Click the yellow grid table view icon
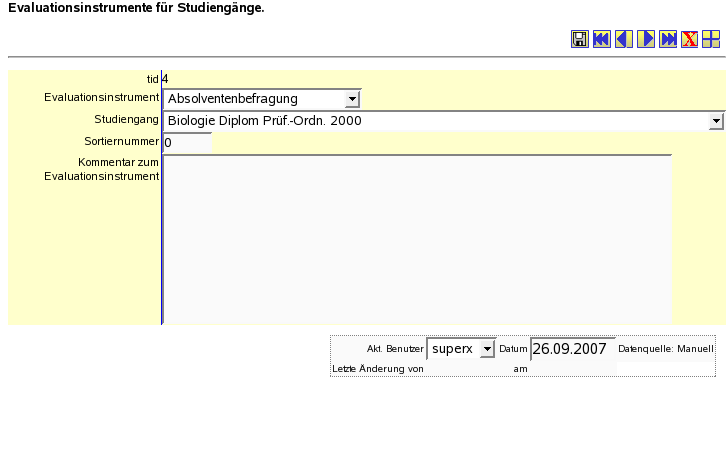Screen dimensions: 727x453 pos(711,39)
